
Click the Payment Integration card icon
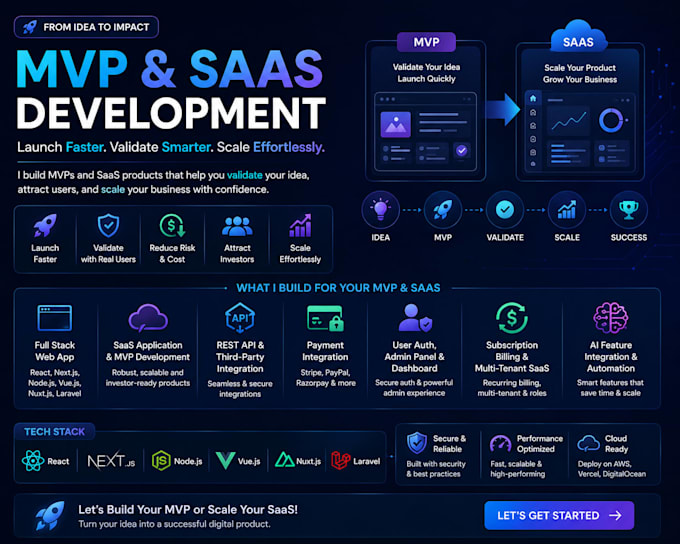325,318
